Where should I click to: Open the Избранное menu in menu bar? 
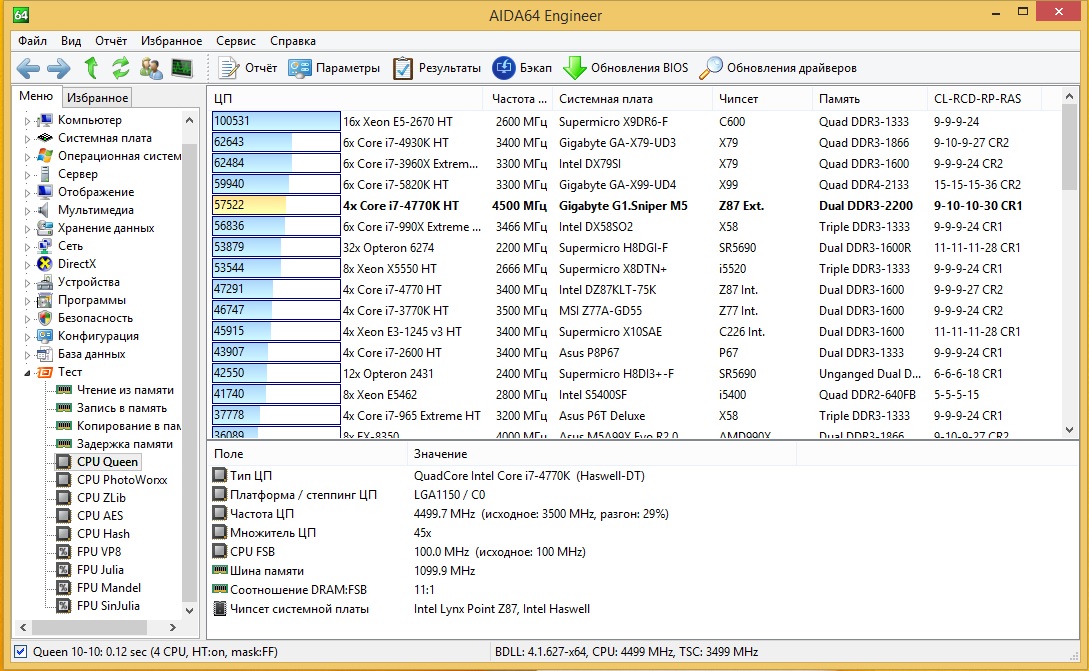[x=172, y=41]
